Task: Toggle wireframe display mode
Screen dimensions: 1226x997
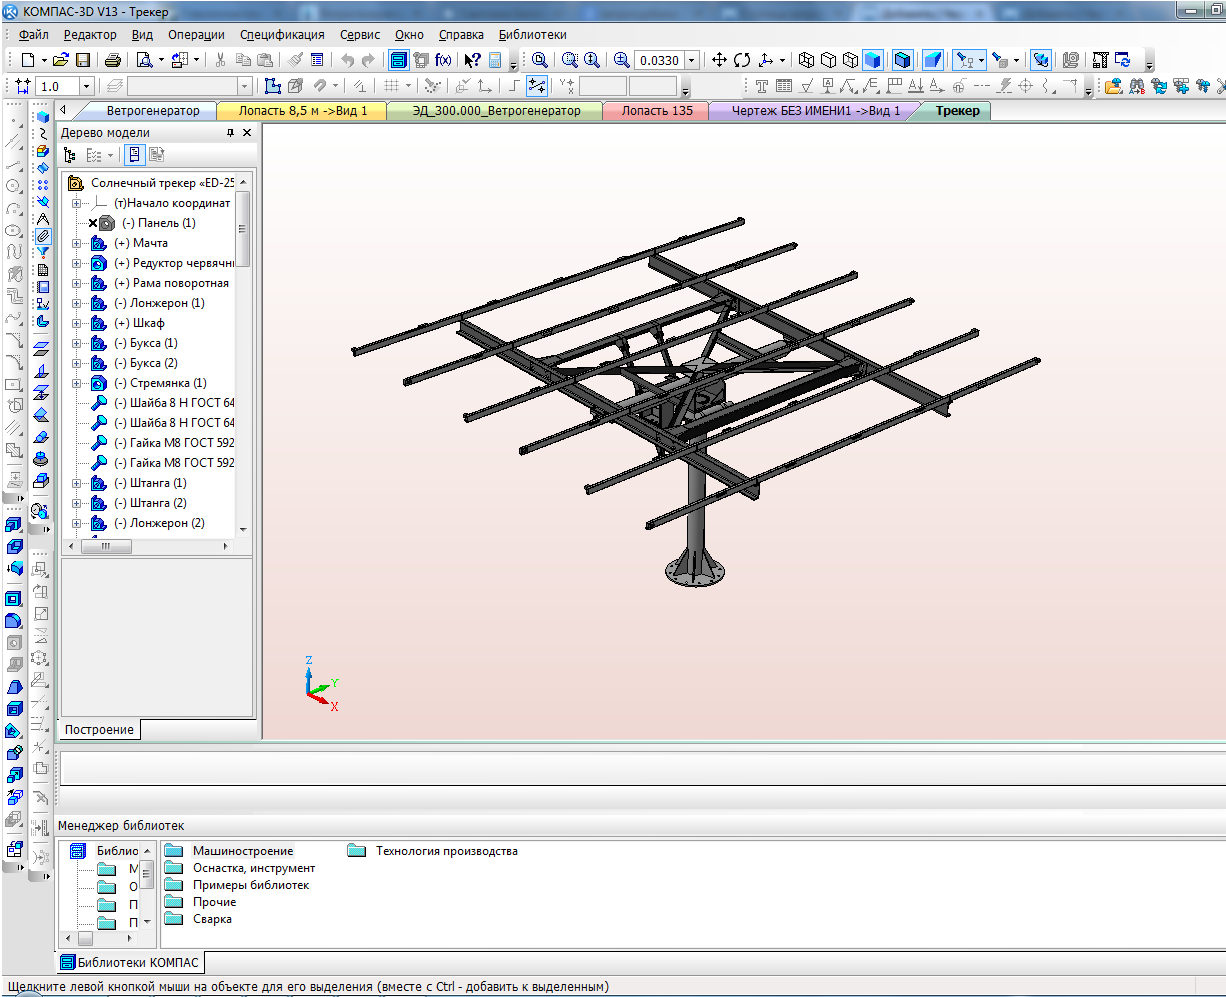Action: pyautogui.click(x=807, y=60)
